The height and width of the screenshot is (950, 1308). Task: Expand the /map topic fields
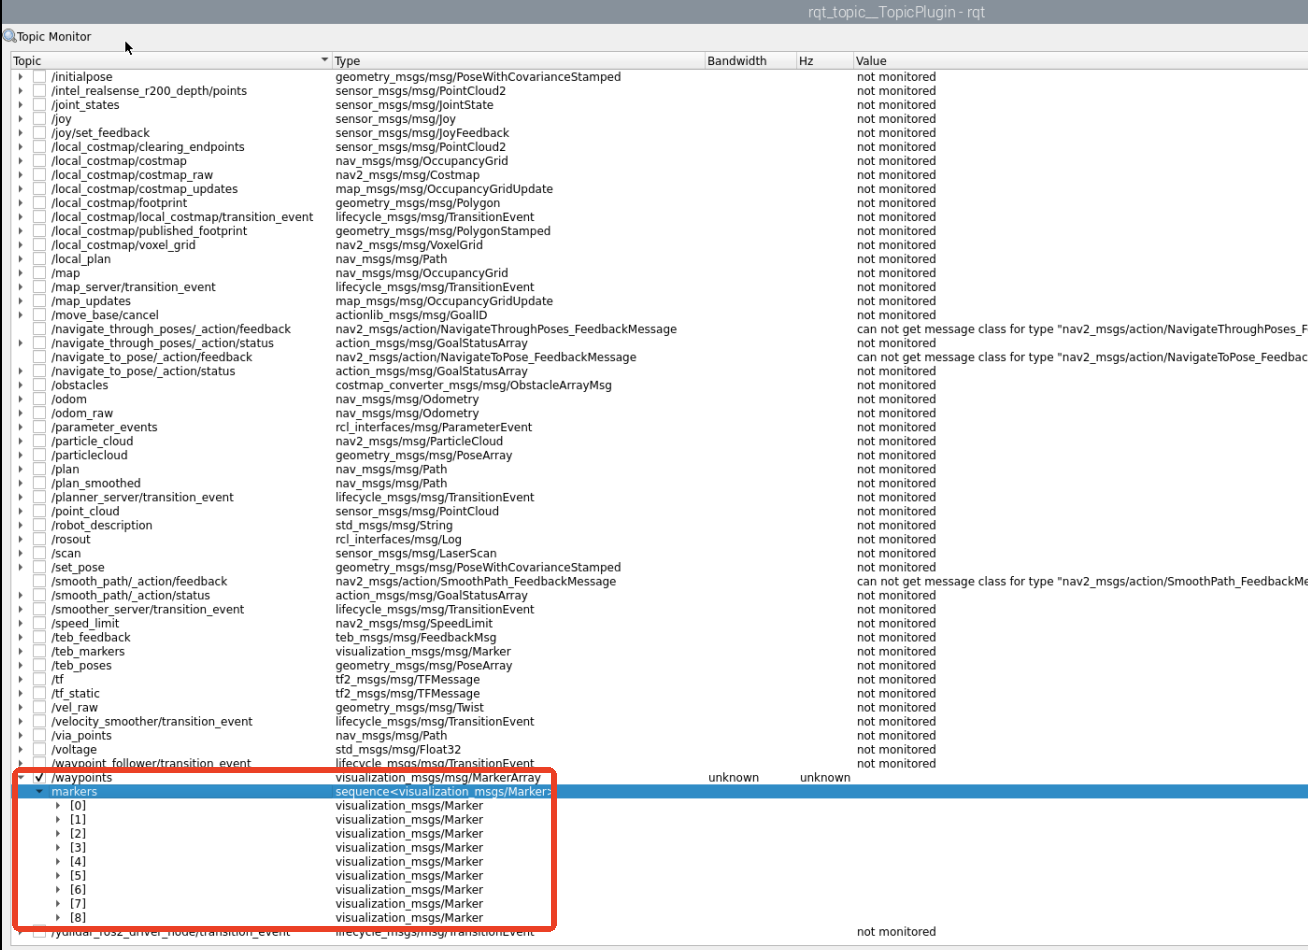click(21, 273)
